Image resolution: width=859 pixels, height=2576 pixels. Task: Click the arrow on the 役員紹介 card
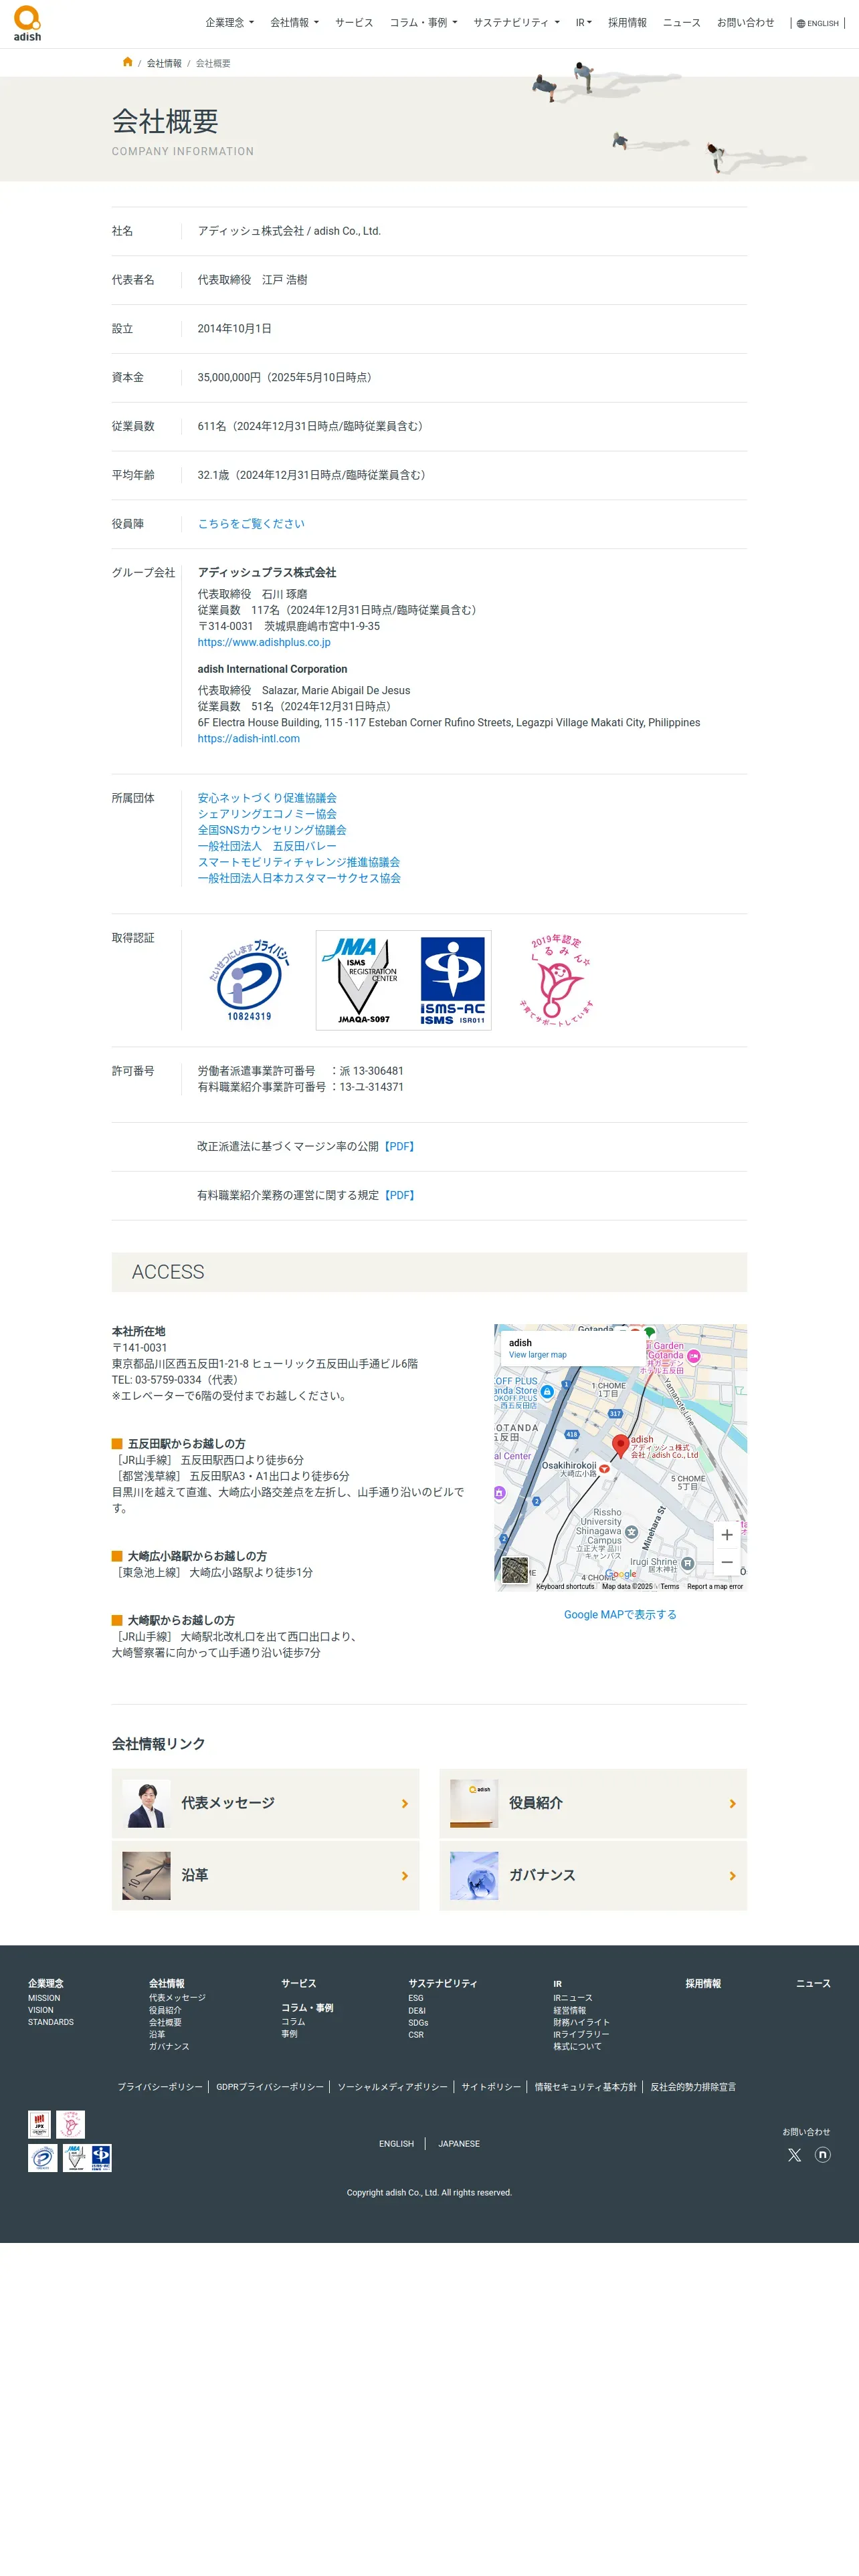(x=733, y=1804)
